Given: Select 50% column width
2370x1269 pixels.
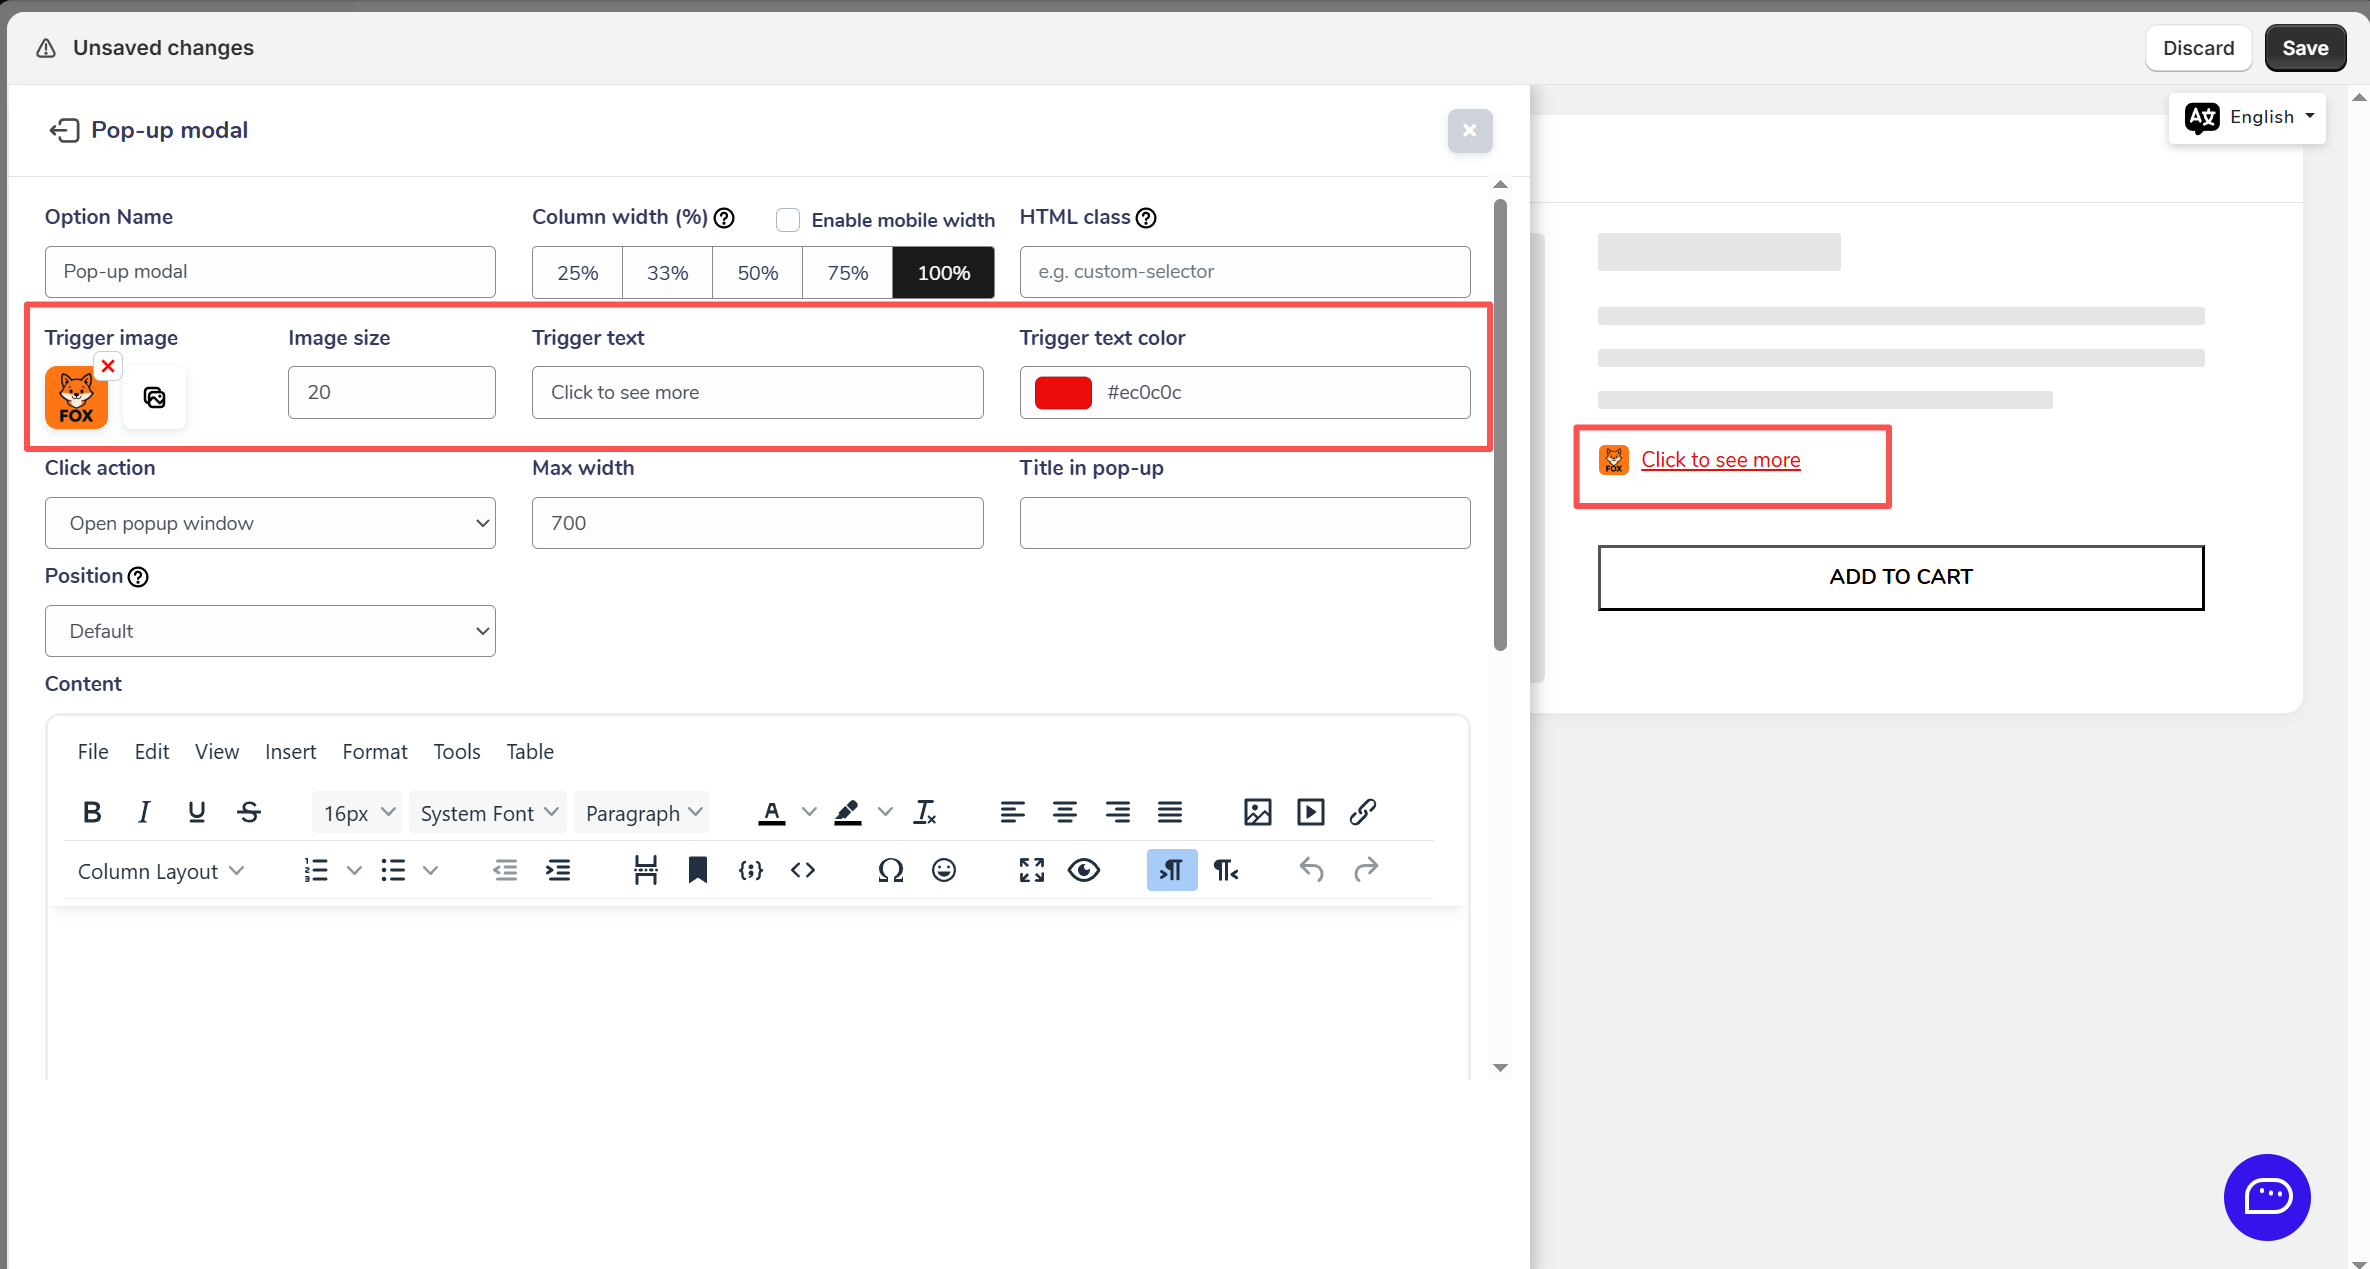Looking at the screenshot, I should click(x=757, y=273).
